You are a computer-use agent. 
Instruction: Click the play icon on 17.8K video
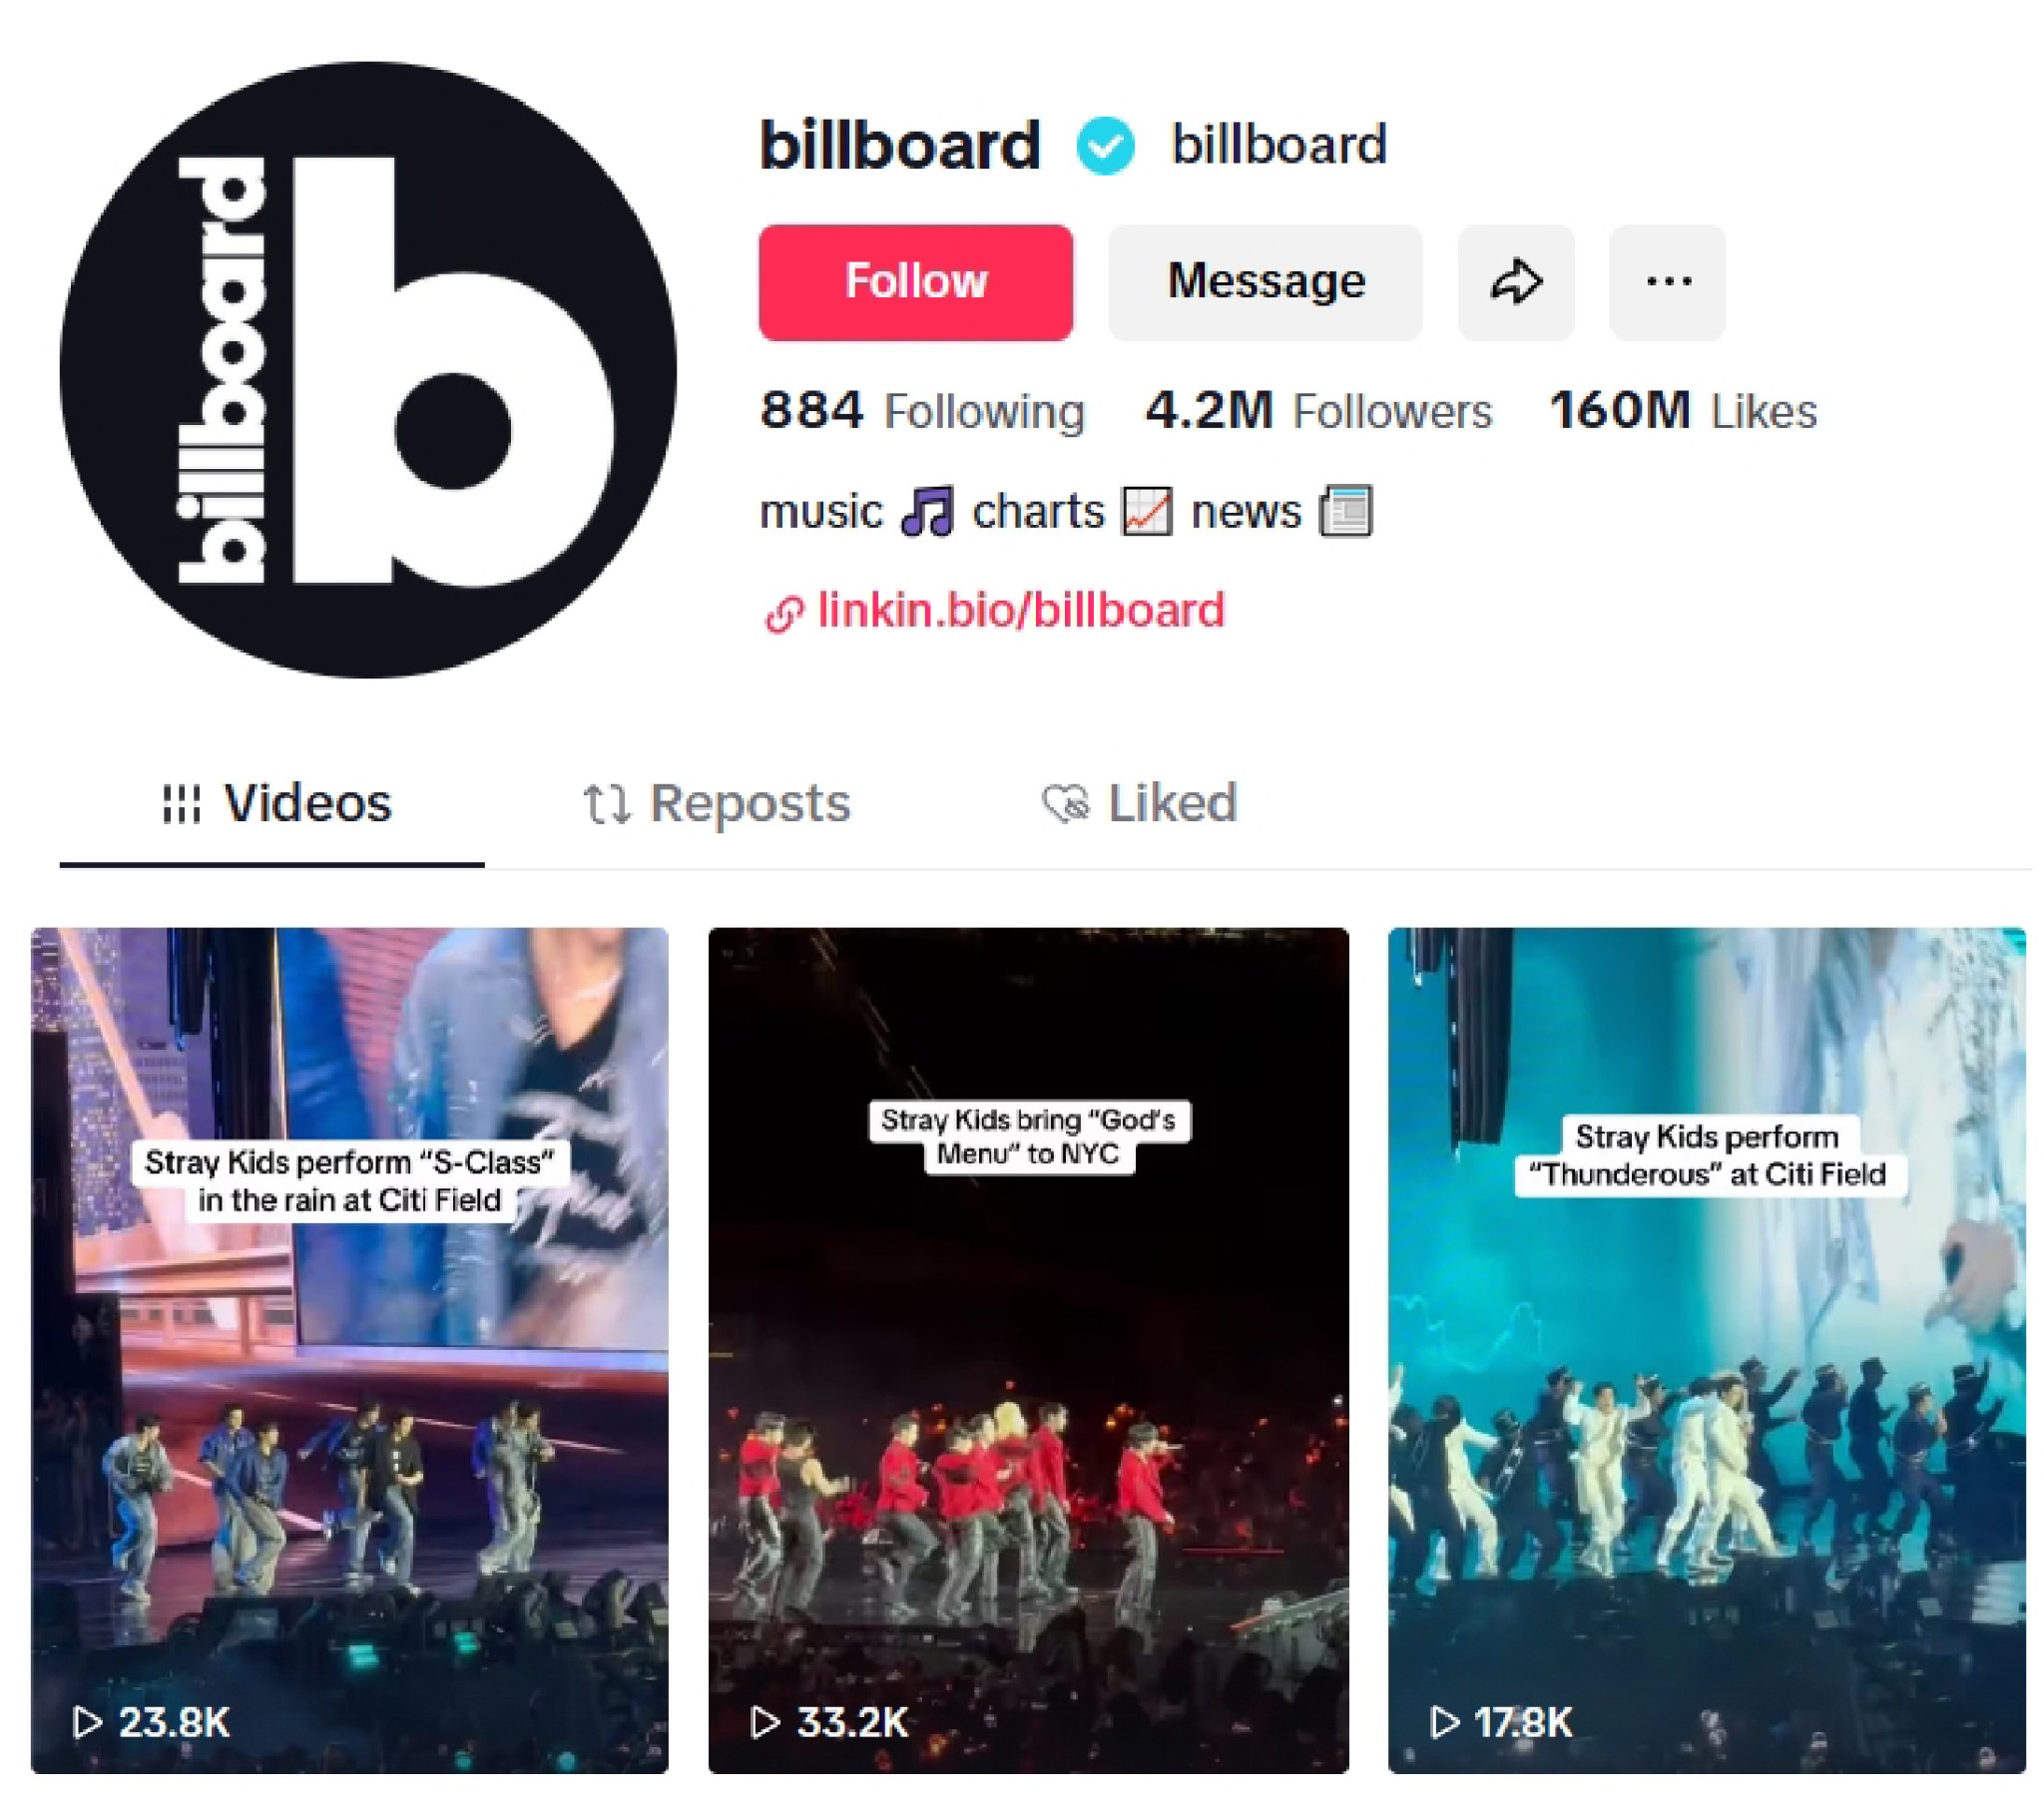1444,1721
